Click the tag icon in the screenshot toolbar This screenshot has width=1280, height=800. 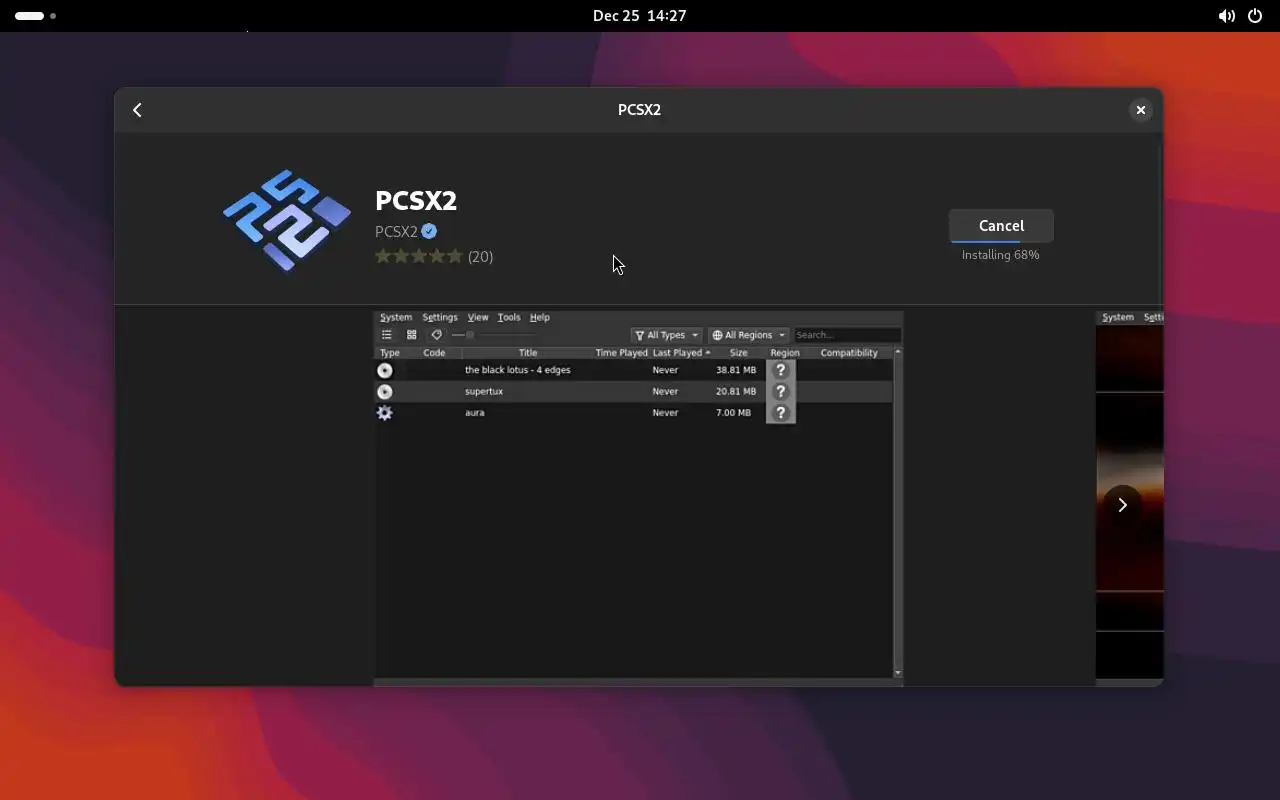tap(436, 335)
